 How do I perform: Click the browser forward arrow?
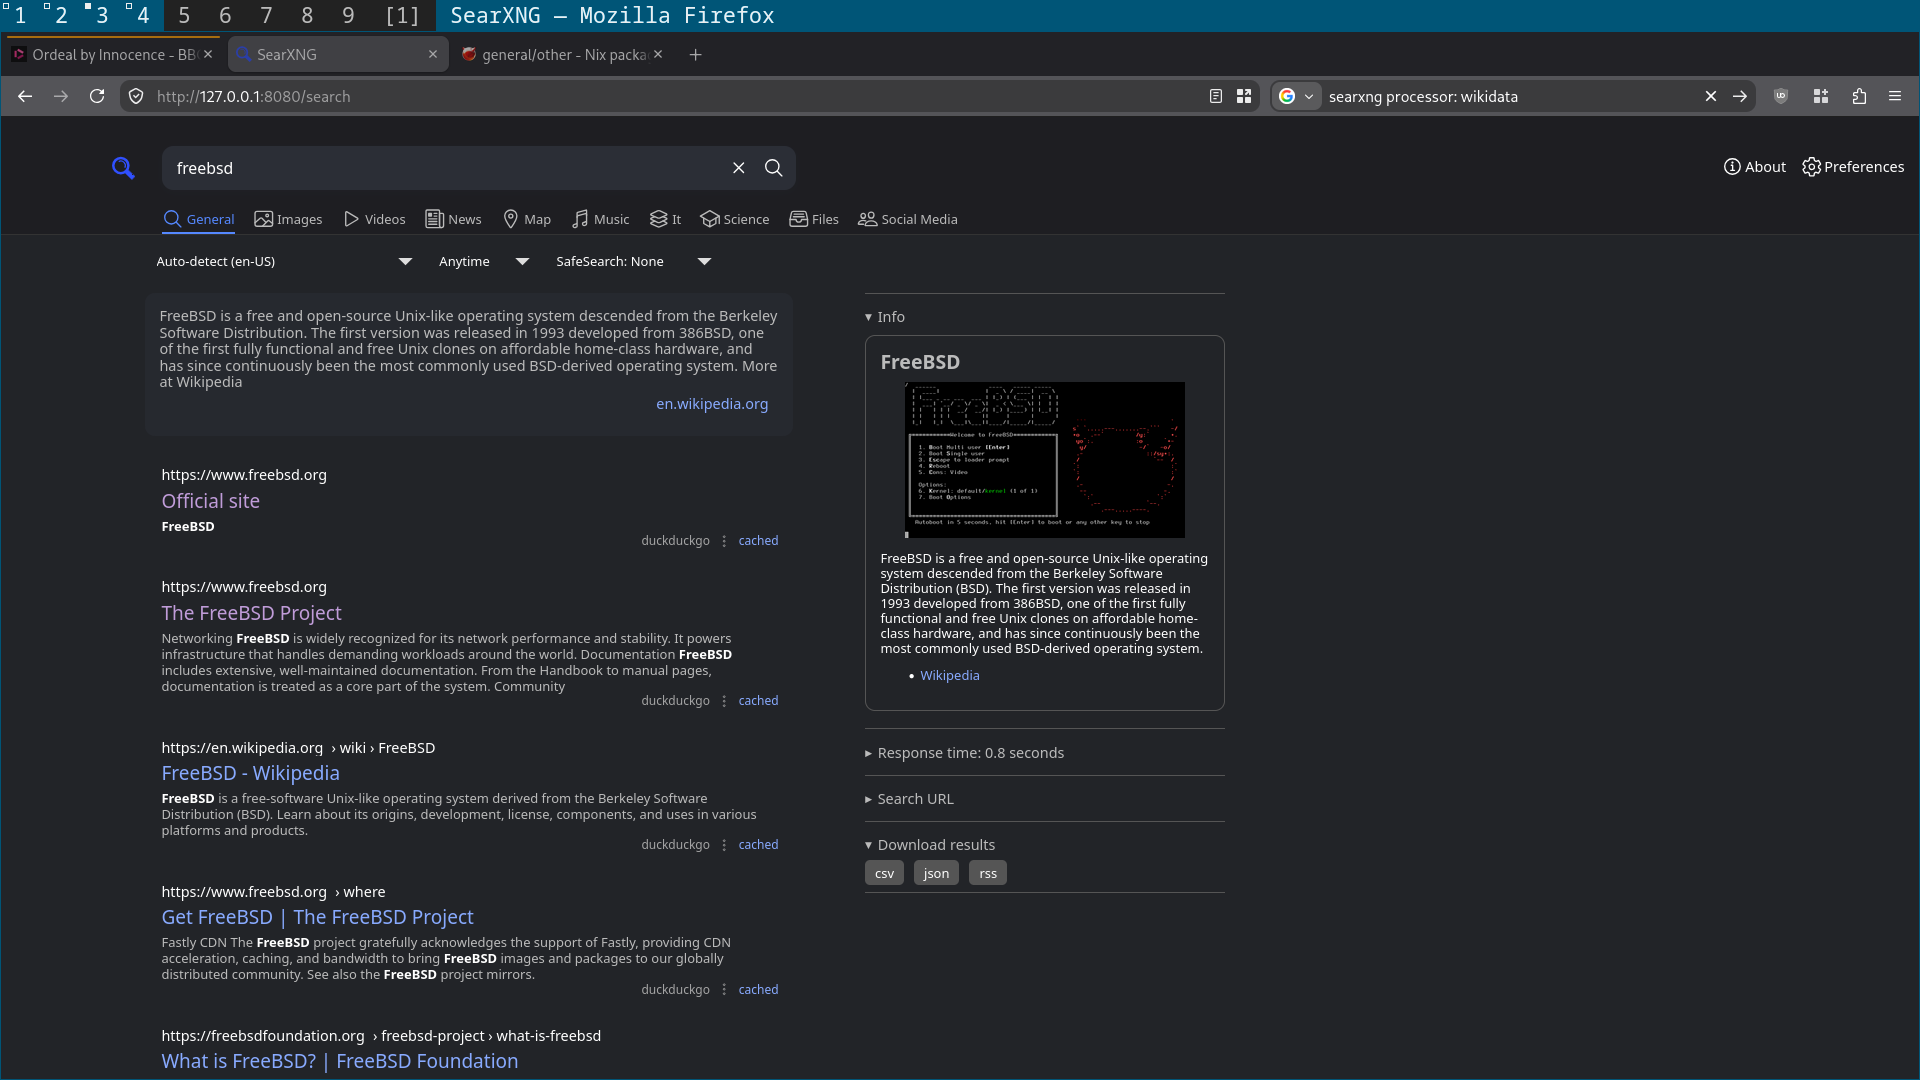(x=61, y=96)
